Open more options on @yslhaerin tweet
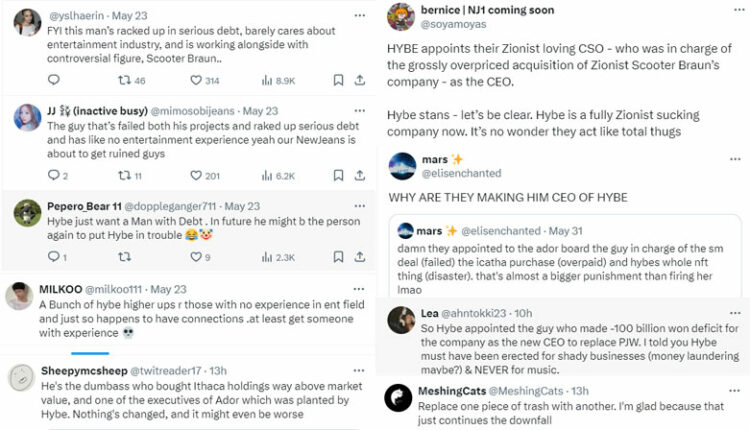The height and width of the screenshot is (430, 750). click(361, 16)
